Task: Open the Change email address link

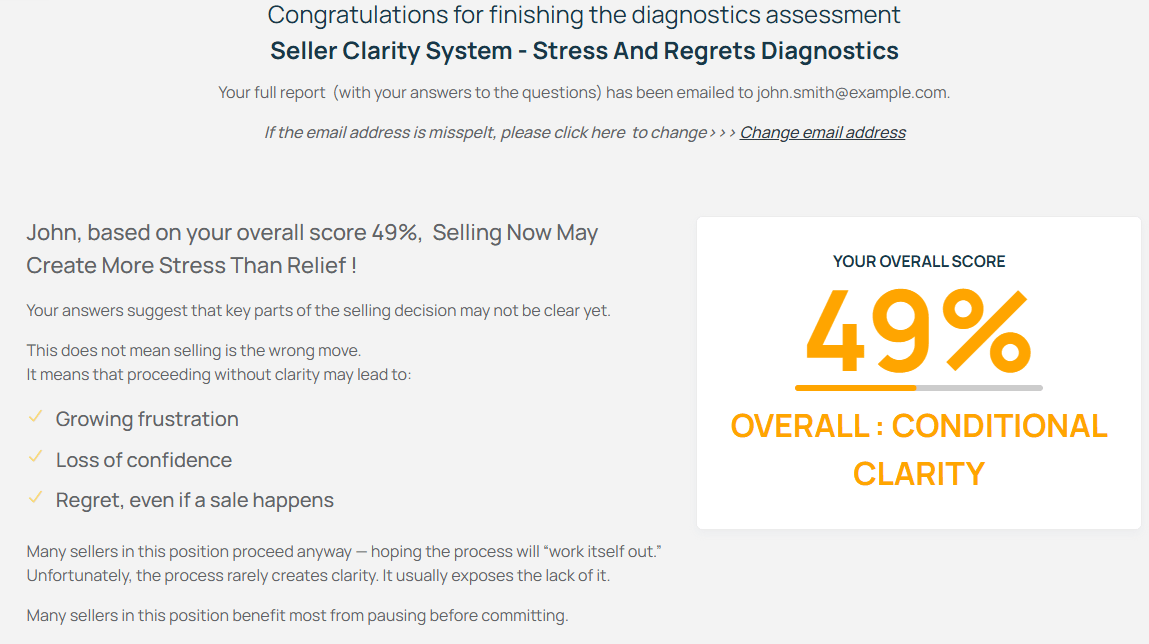Action: coord(822,133)
